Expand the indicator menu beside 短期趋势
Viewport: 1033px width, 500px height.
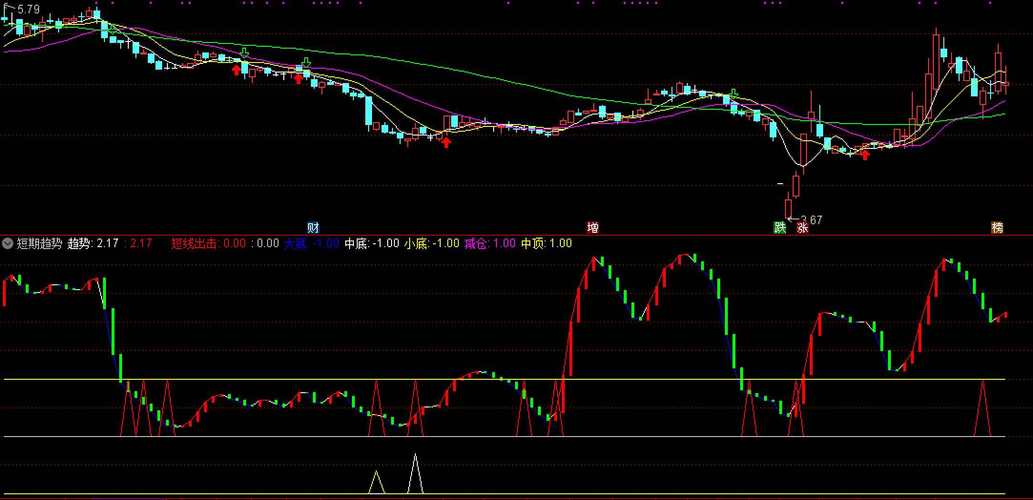point(8,243)
